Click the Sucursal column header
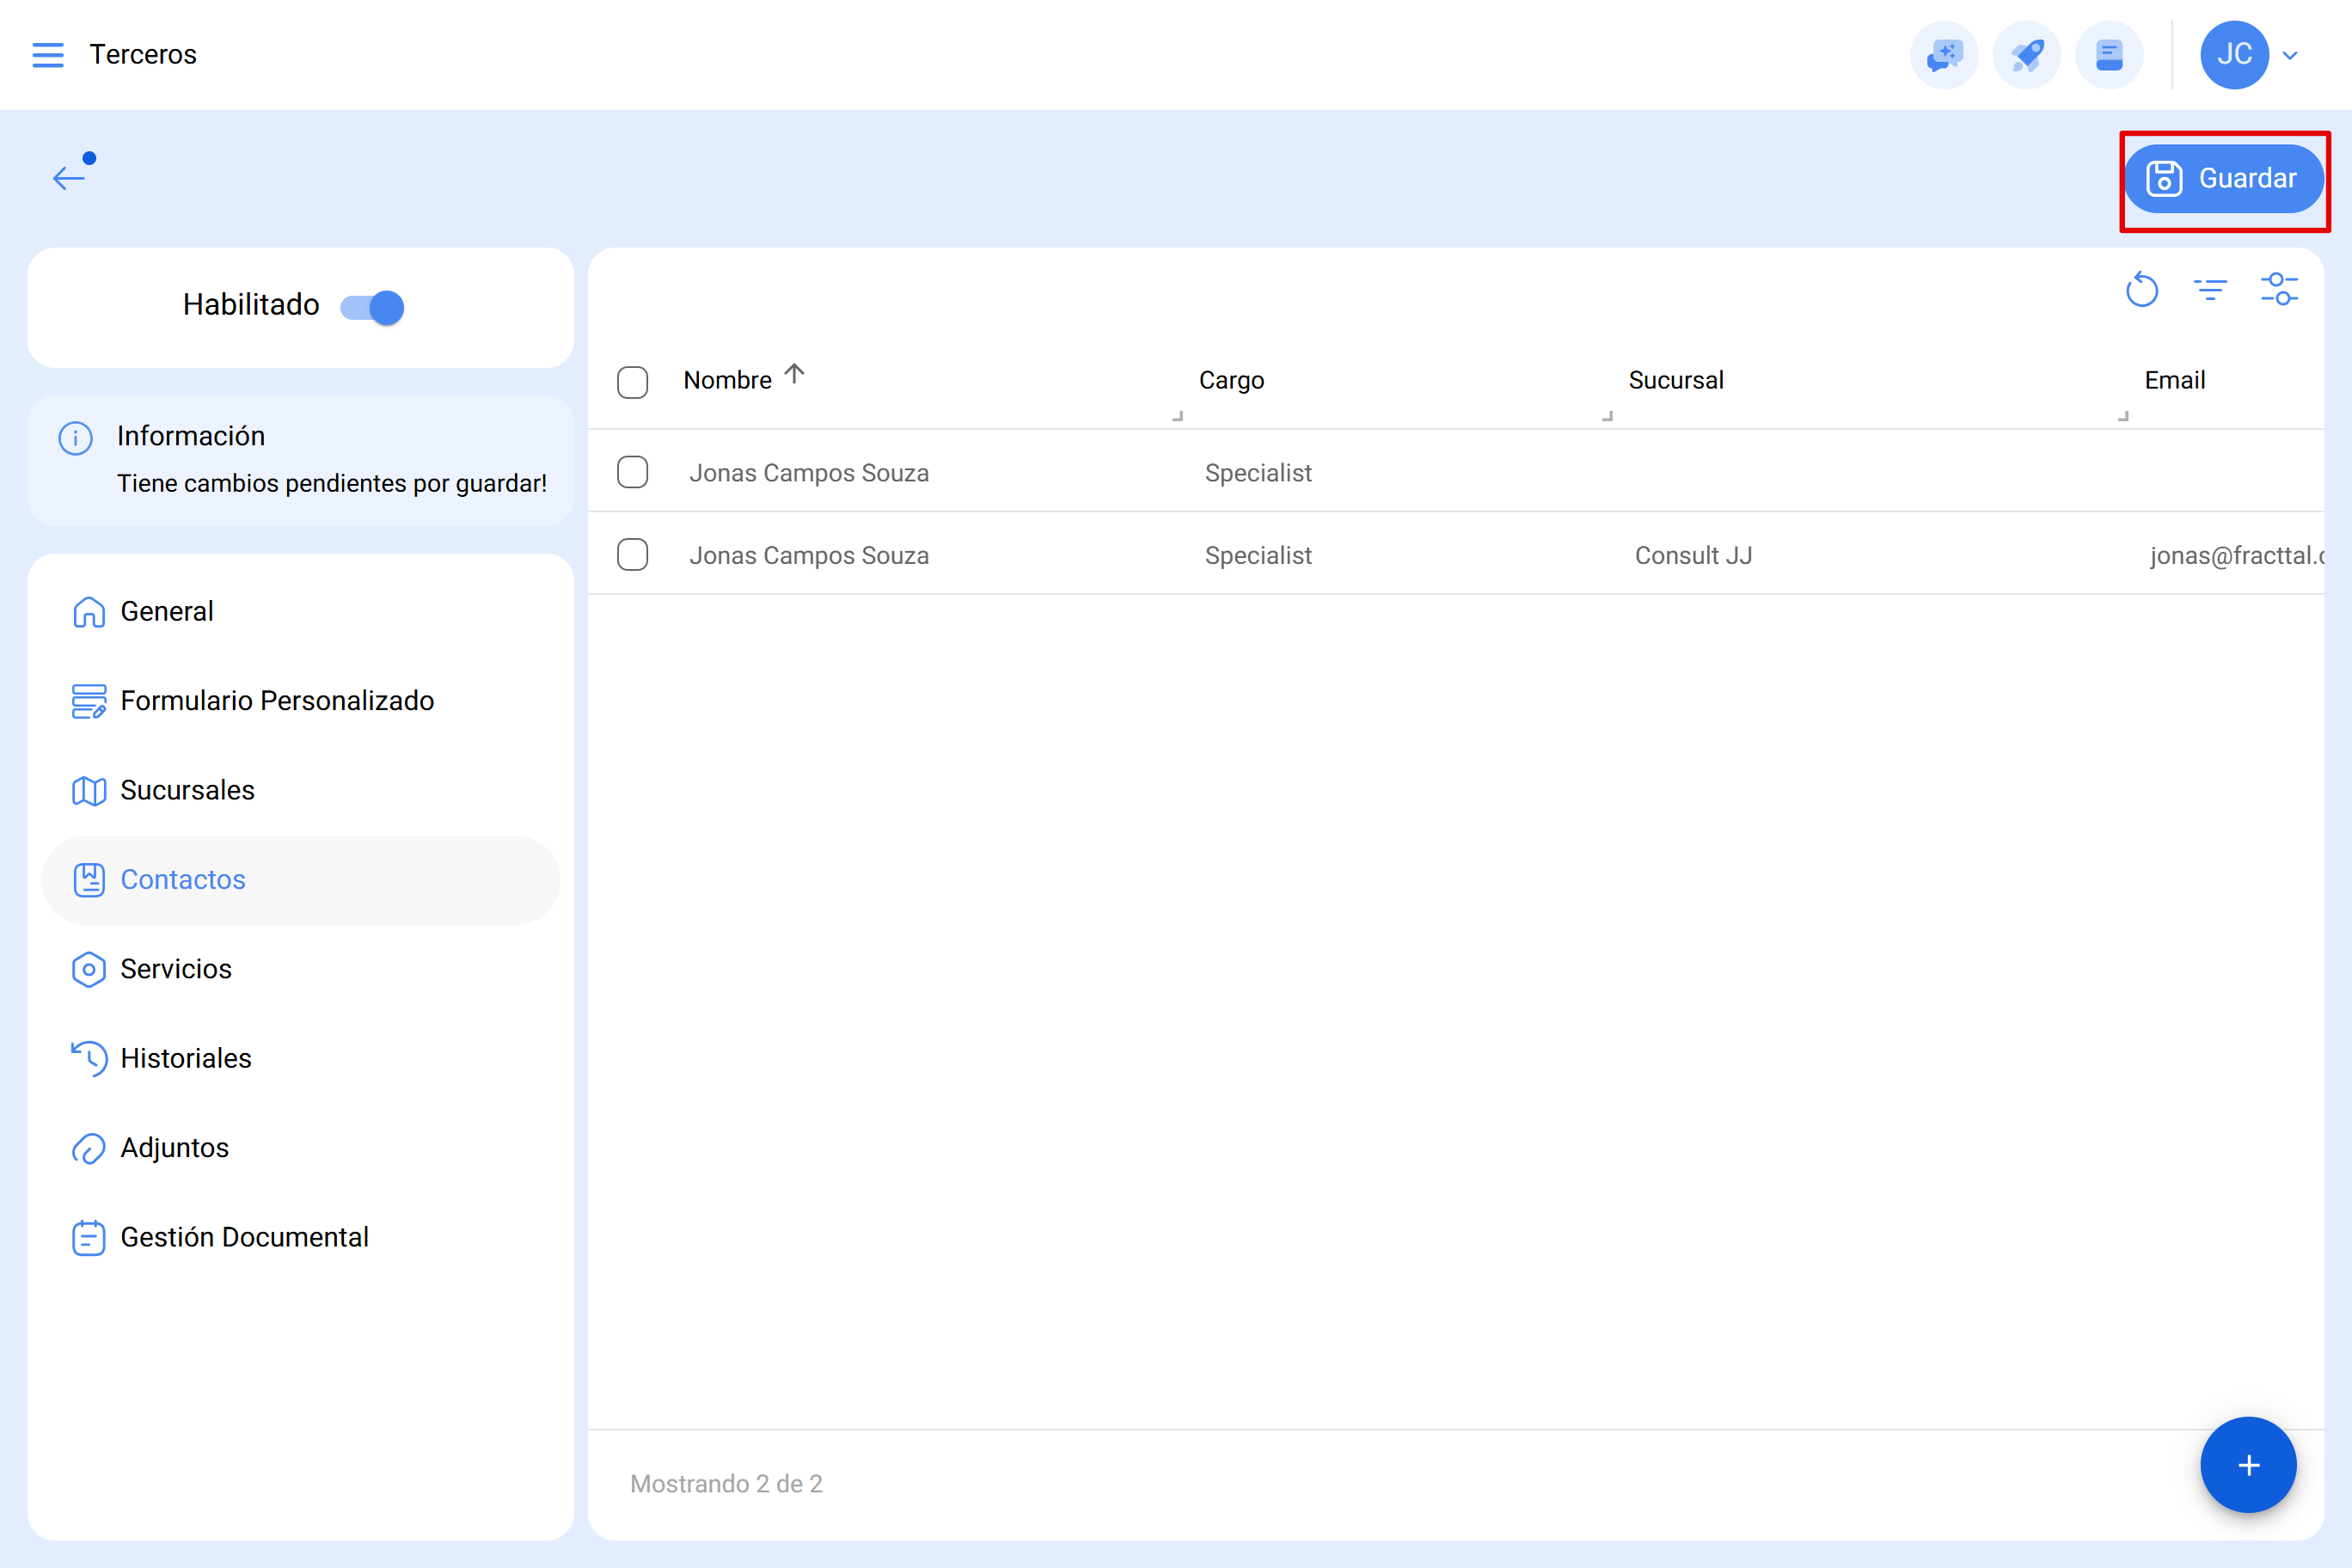The width and height of the screenshot is (2352, 1568). tap(1676, 381)
